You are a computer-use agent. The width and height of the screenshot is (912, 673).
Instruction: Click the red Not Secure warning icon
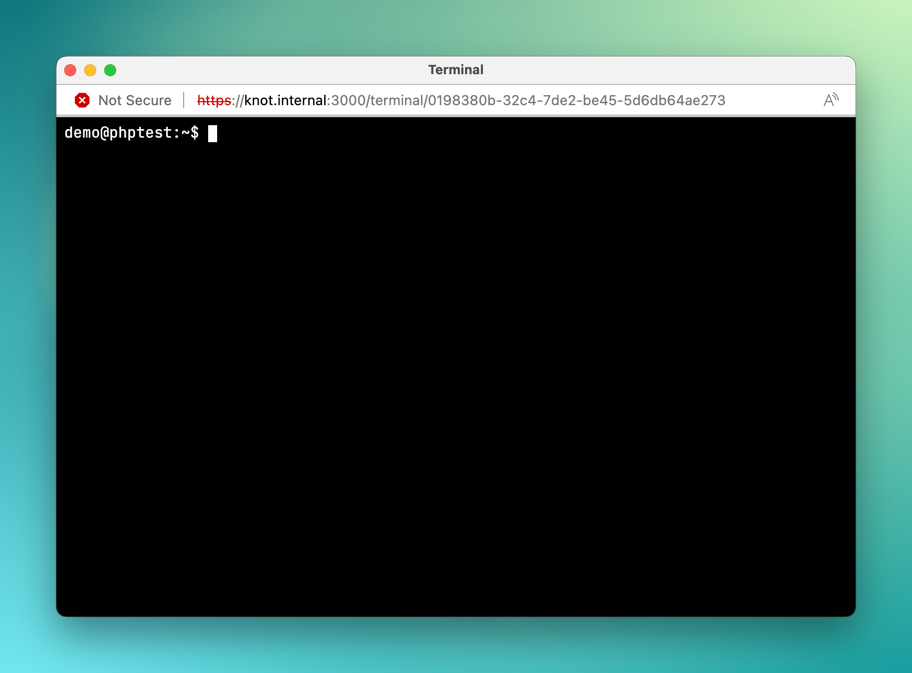point(82,100)
